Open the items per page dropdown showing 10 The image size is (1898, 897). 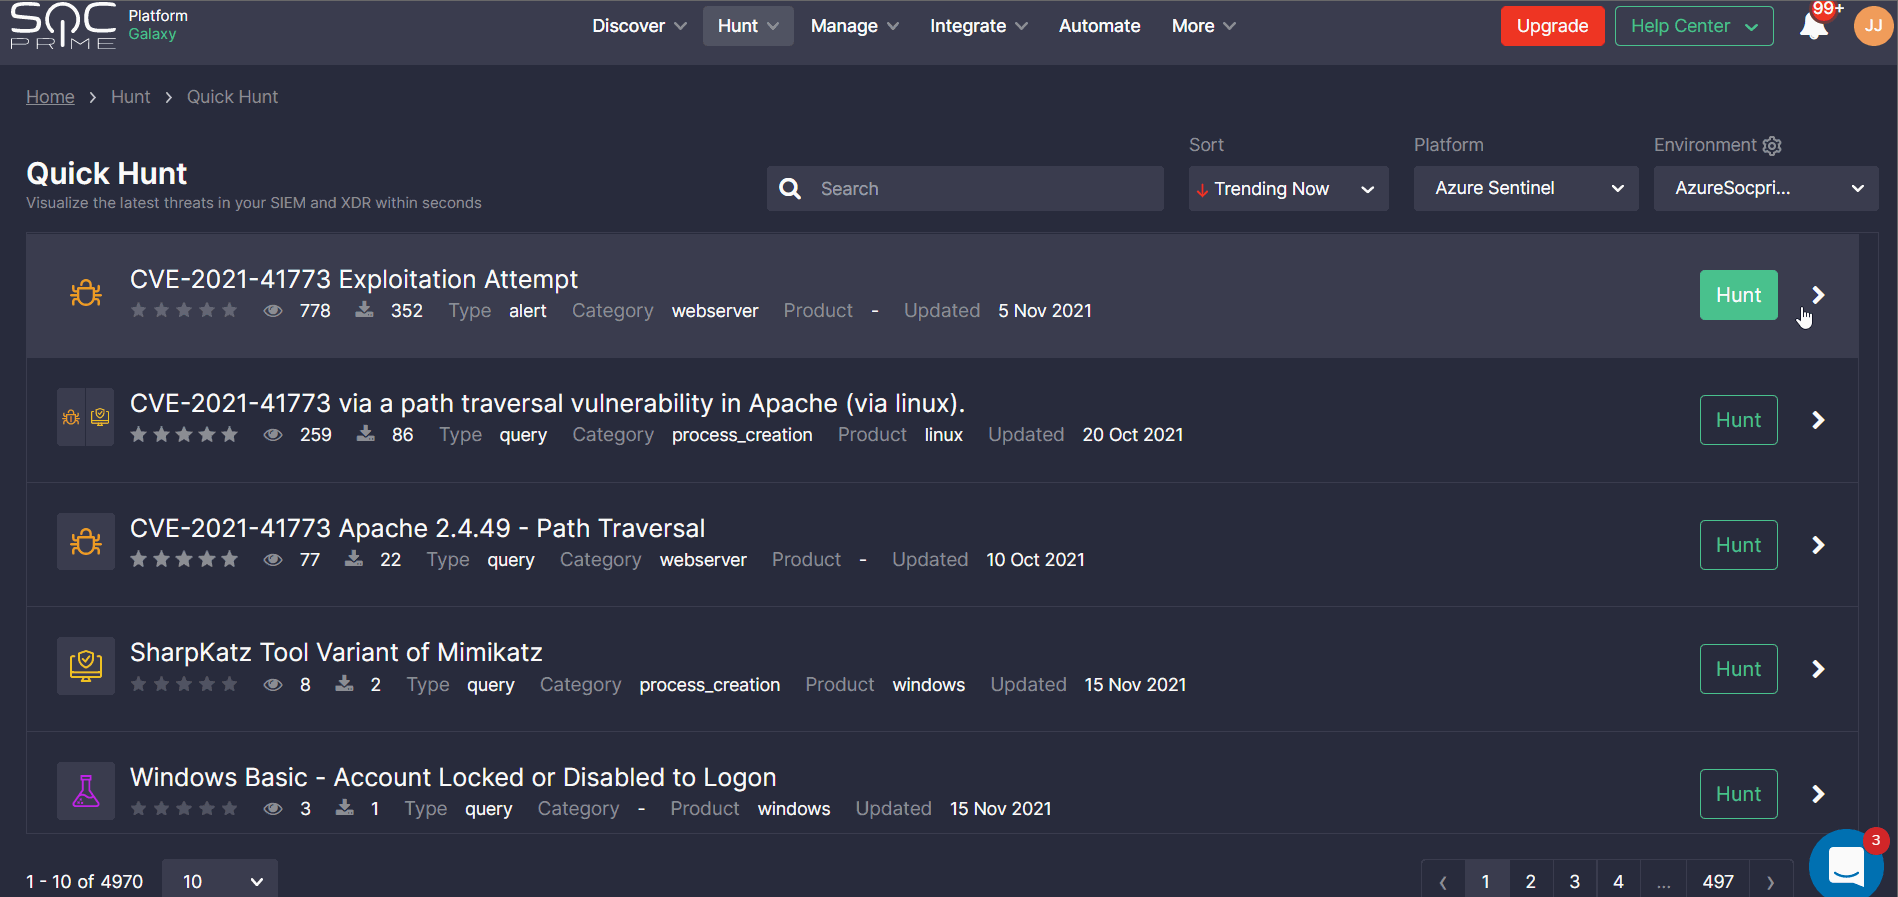click(220, 881)
